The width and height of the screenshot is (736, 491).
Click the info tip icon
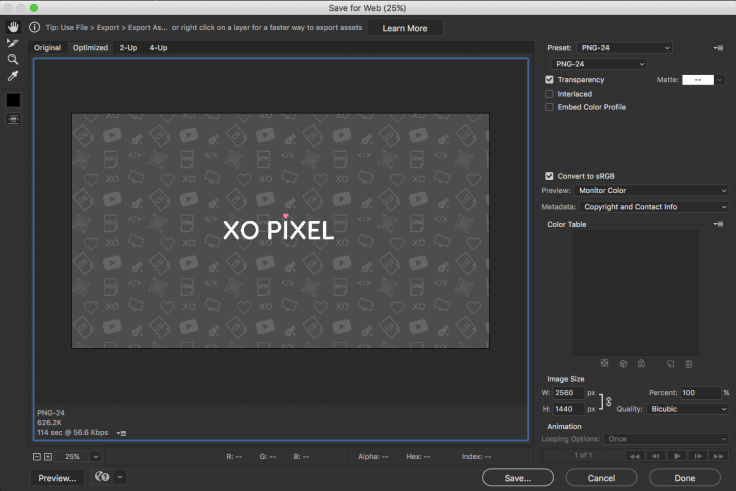pos(34,27)
